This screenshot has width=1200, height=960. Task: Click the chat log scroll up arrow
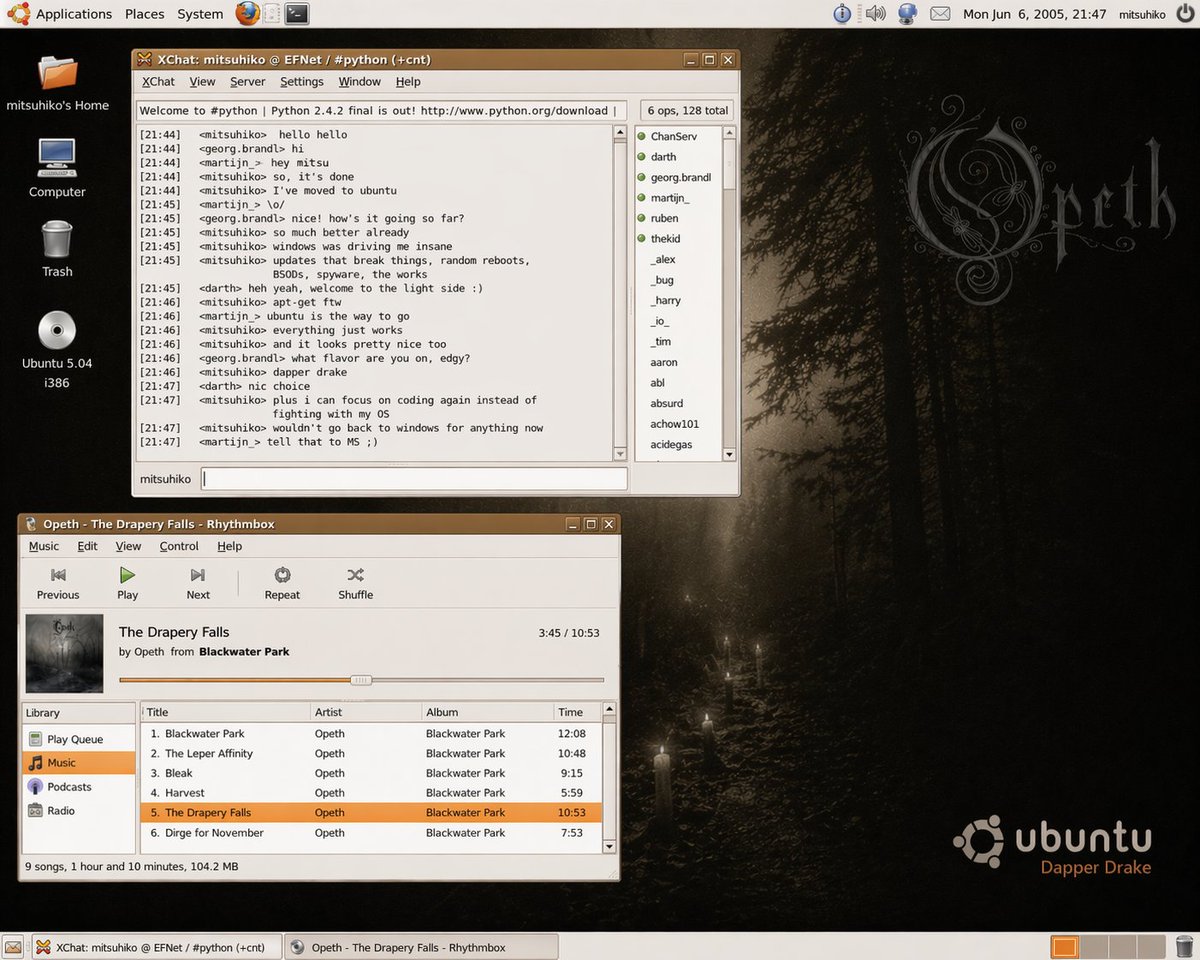[x=621, y=133]
